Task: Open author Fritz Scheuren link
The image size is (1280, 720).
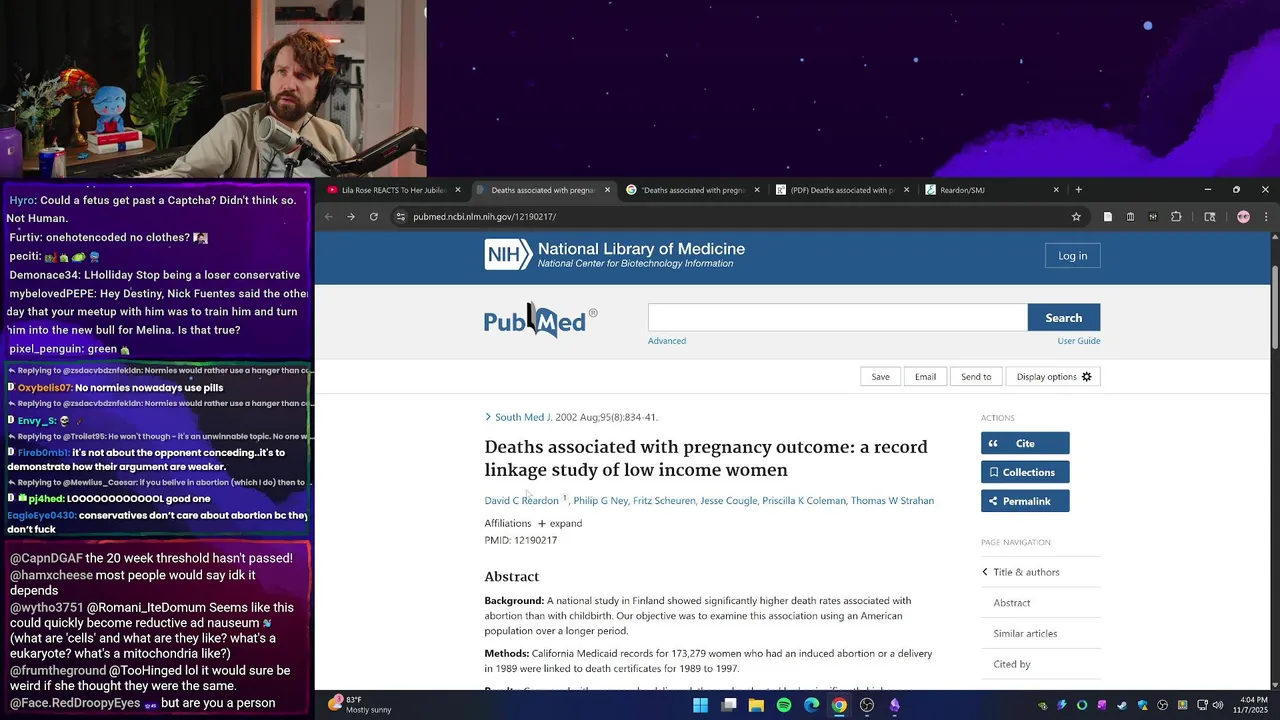Action: [664, 500]
